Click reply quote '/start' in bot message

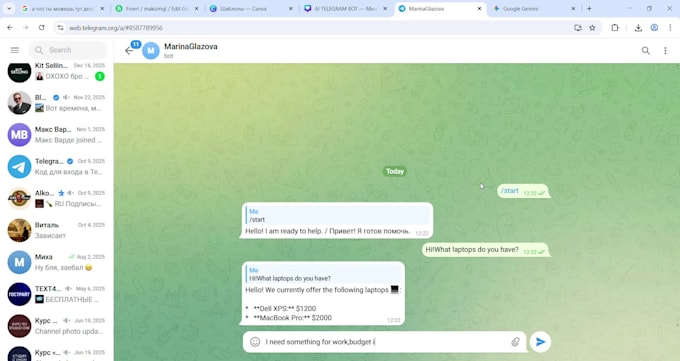pyautogui.click(x=338, y=215)
